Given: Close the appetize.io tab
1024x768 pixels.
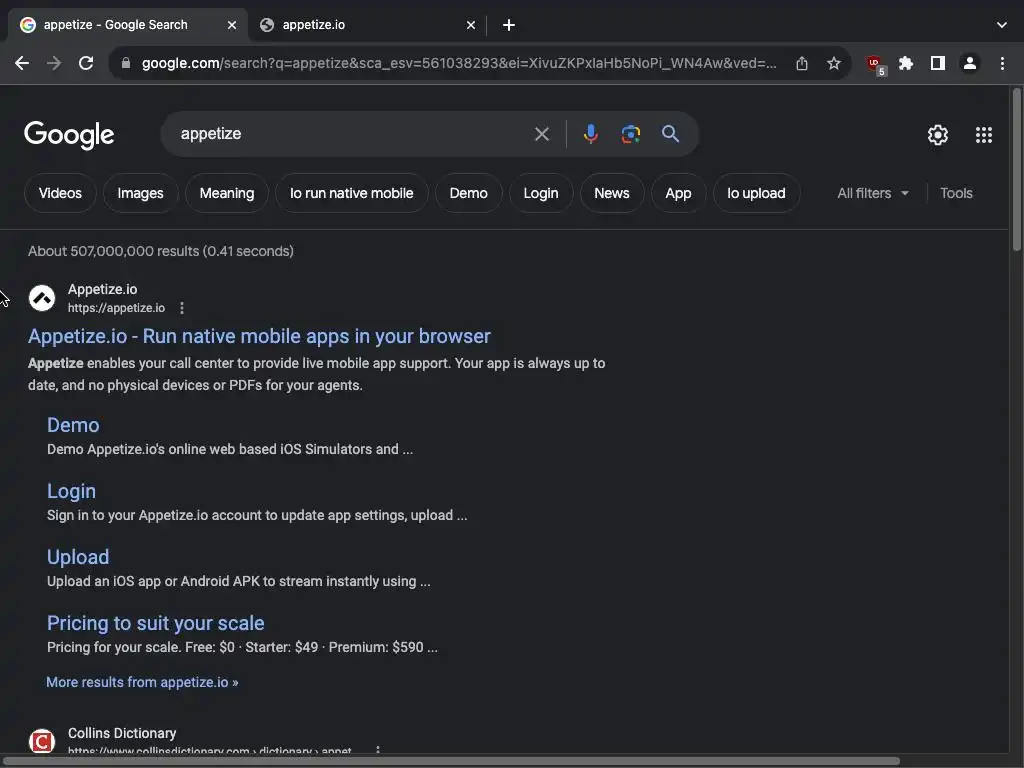Looking at the screenshot, I should coord(471,25).
